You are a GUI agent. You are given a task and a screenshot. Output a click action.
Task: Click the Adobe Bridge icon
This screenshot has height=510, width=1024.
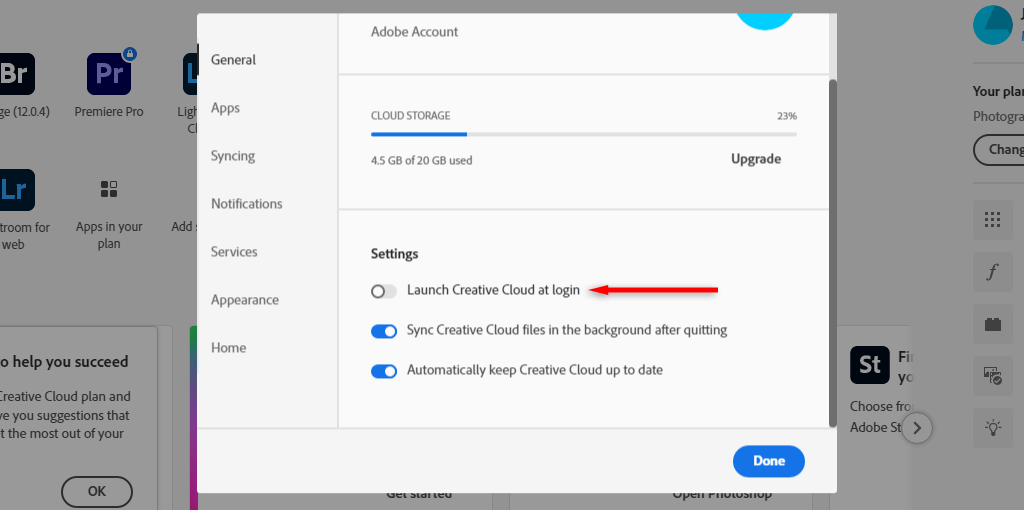click(x=16, y=72)
